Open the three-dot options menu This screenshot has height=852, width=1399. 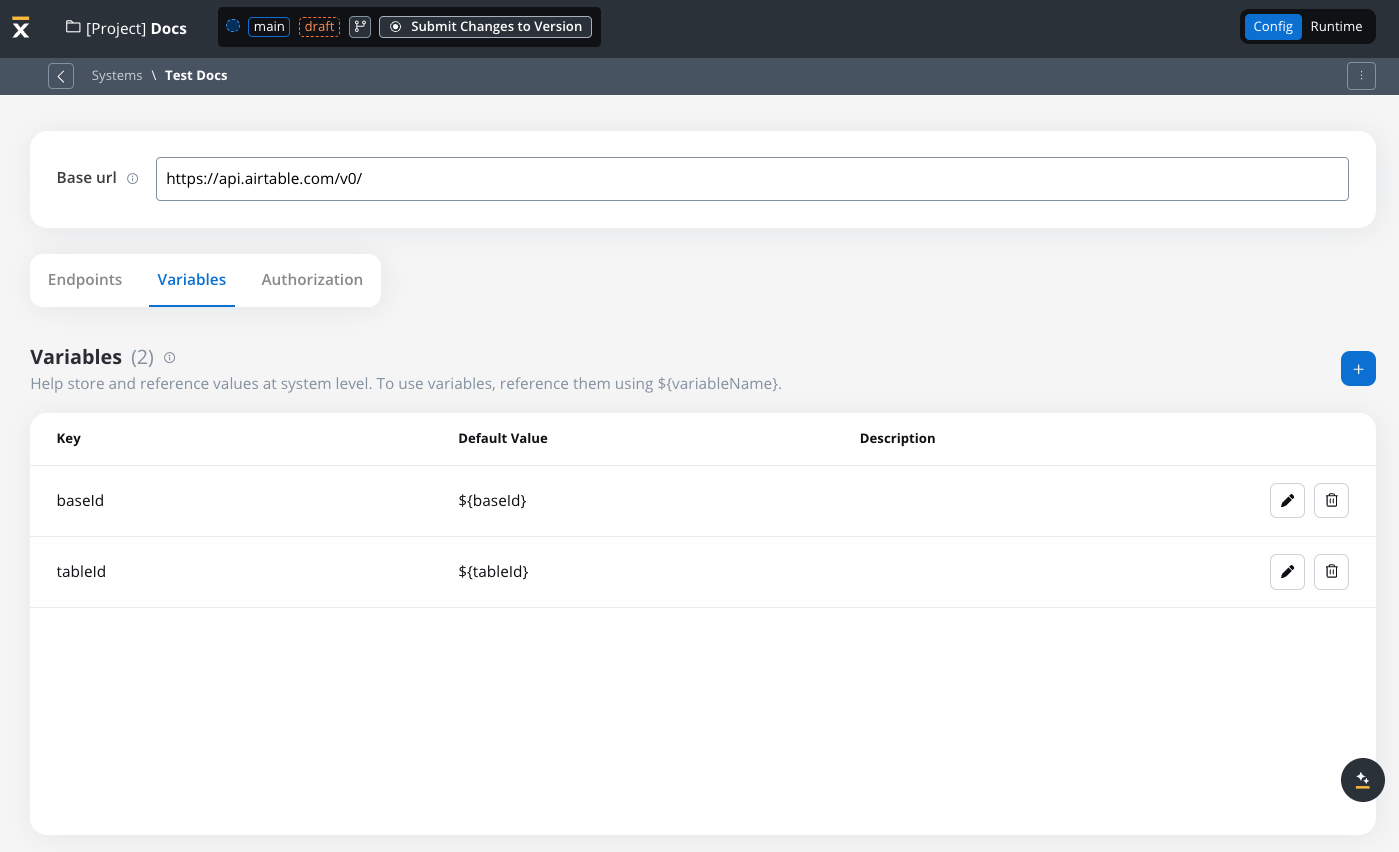point(1361,76)
